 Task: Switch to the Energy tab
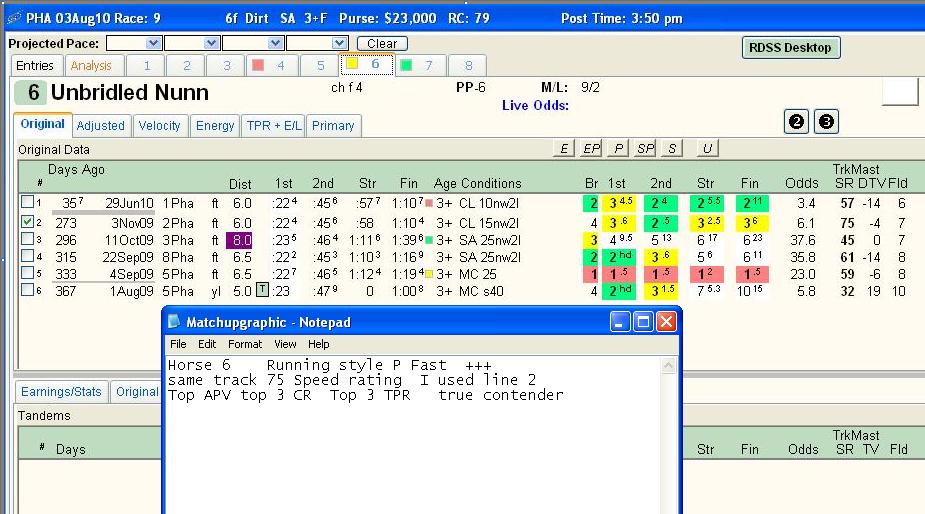pos(215,126)
